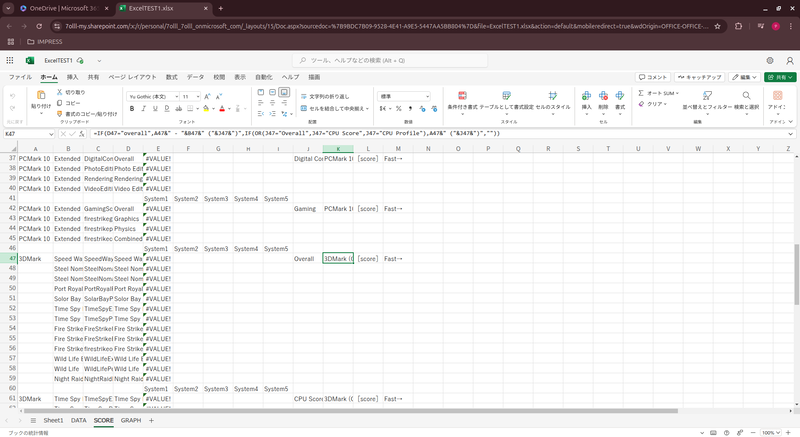
Task: Click Increase decimal places icon
Action: tap(422, 109)
